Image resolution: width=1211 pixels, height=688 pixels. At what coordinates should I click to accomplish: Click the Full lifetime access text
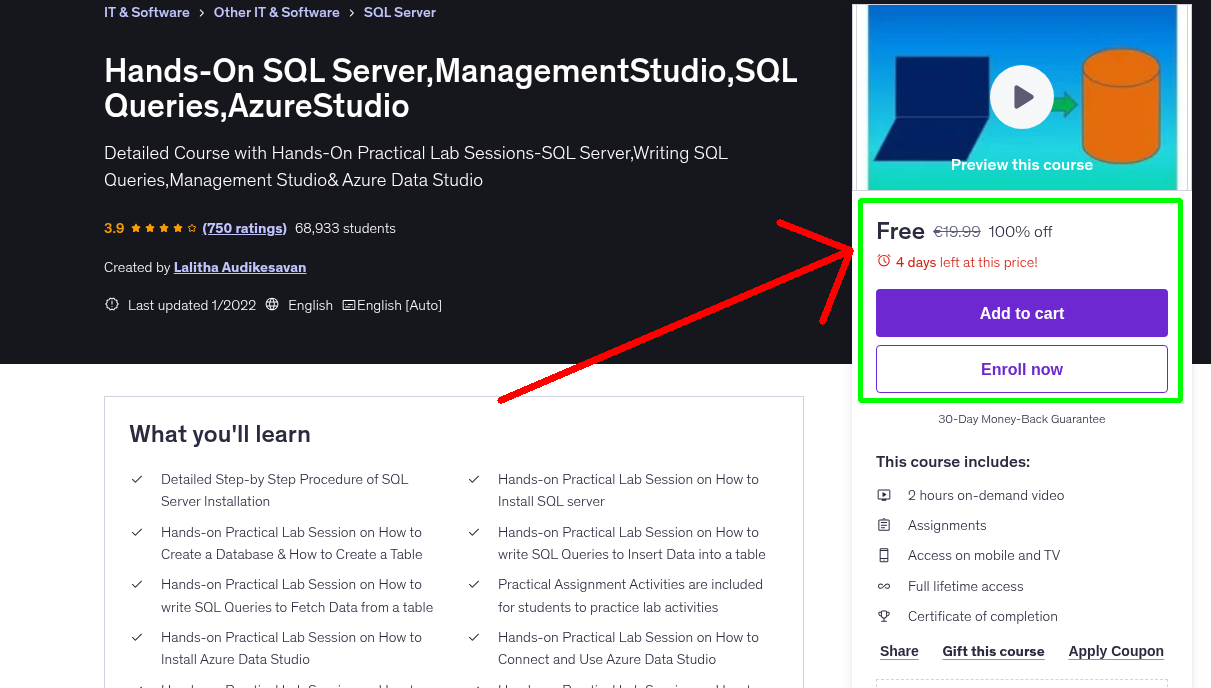pyautogui.click(x=966, y=586)
